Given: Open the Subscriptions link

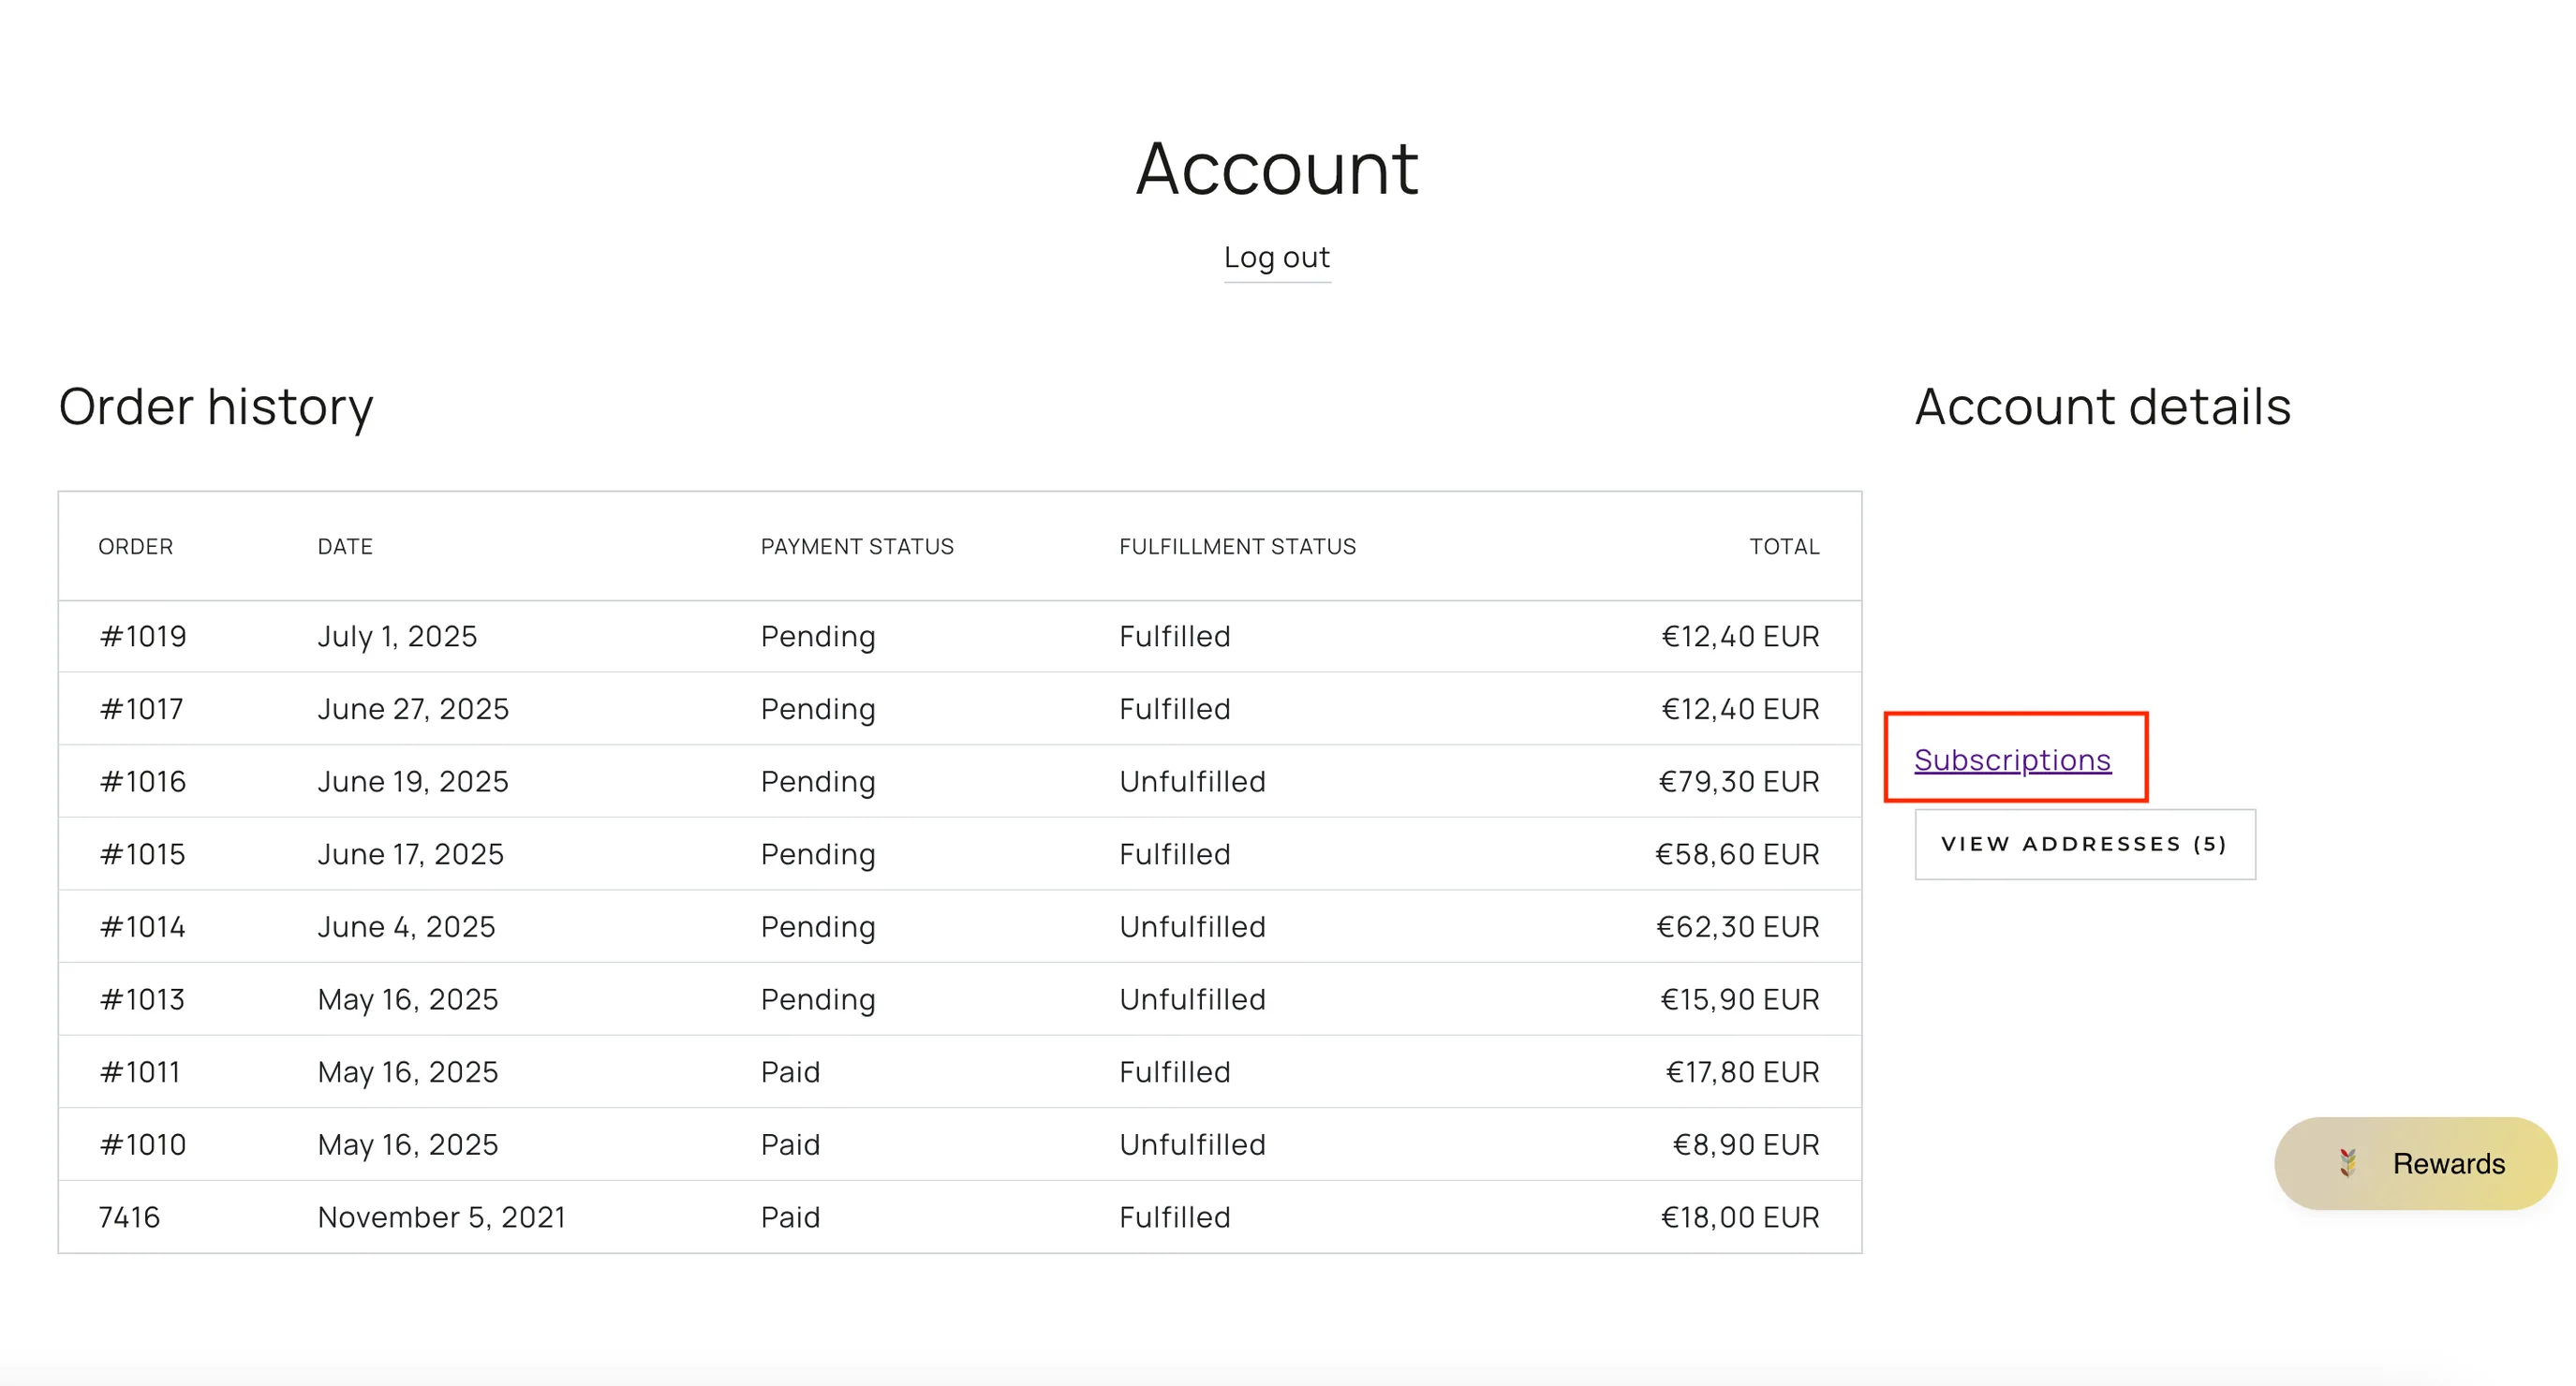Looking at the screenshot, I should pos(2012,760).
